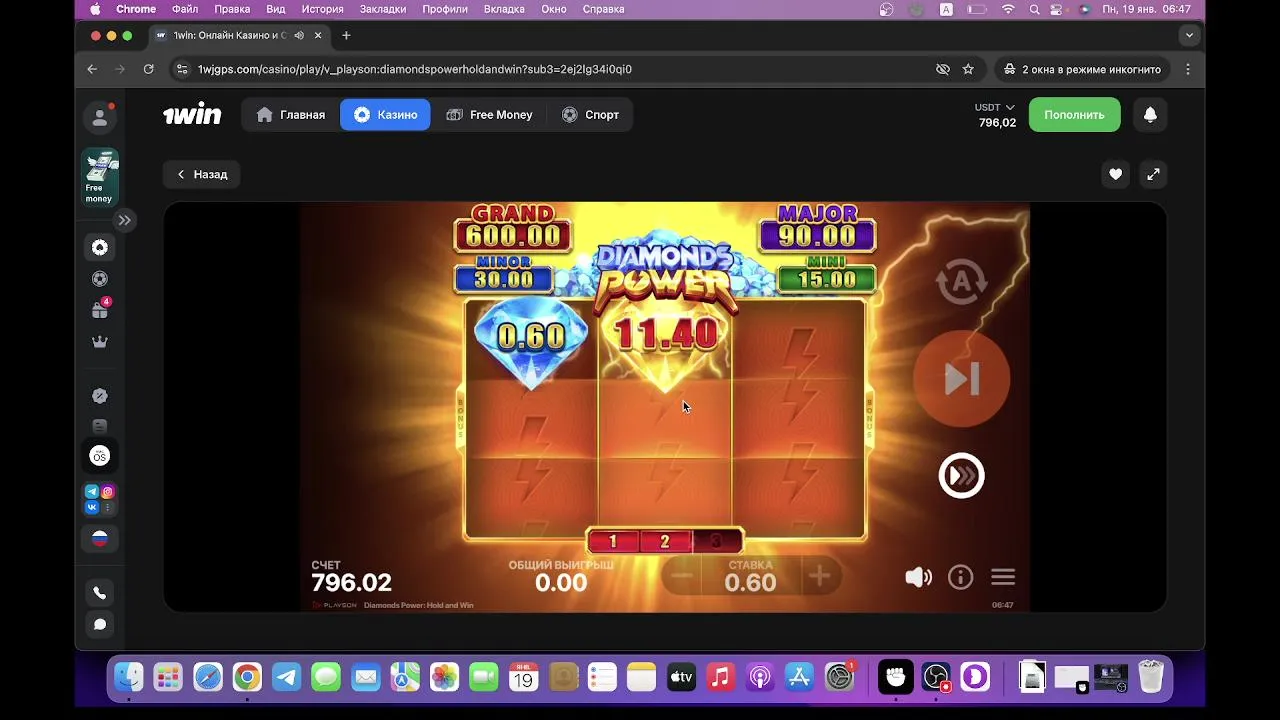
Task: Click the GRAND 600.00 jackpot label
Action: [513, 228]
